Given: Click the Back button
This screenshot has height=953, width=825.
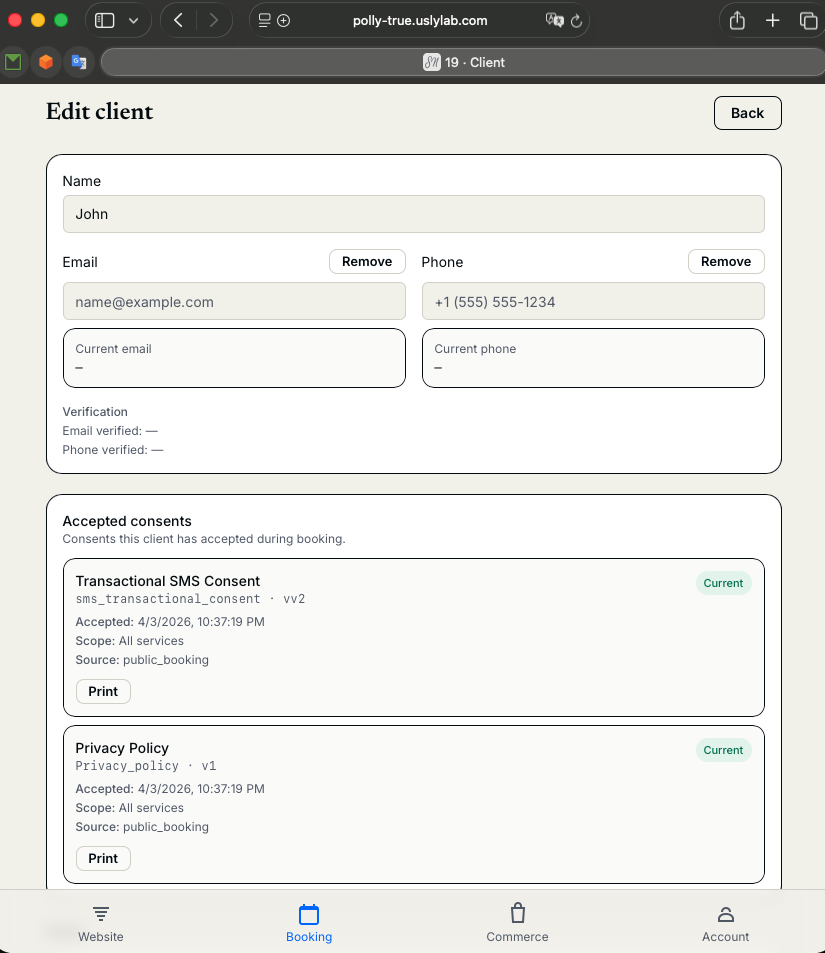Looking at the screenshot, I should pyautogui.click(x=747, y=113).
